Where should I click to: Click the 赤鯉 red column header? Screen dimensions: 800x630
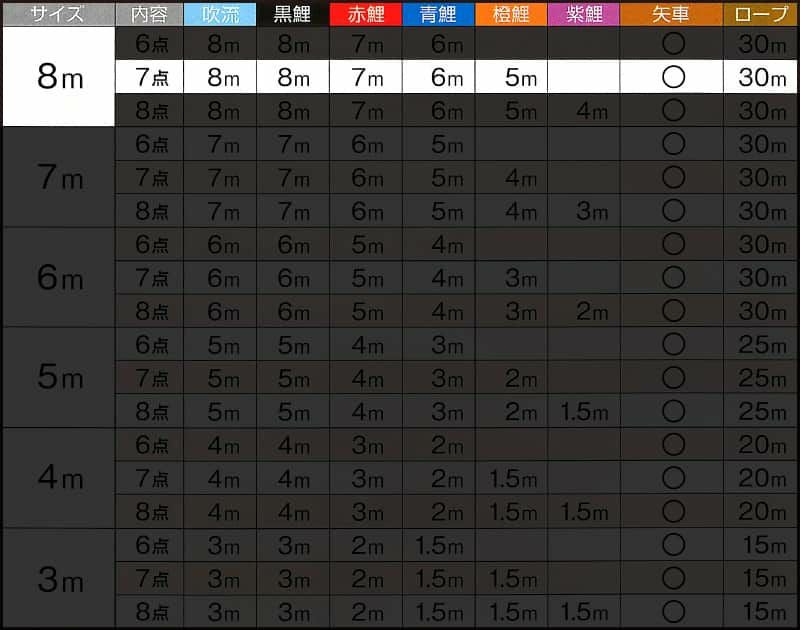pos(366,14)
